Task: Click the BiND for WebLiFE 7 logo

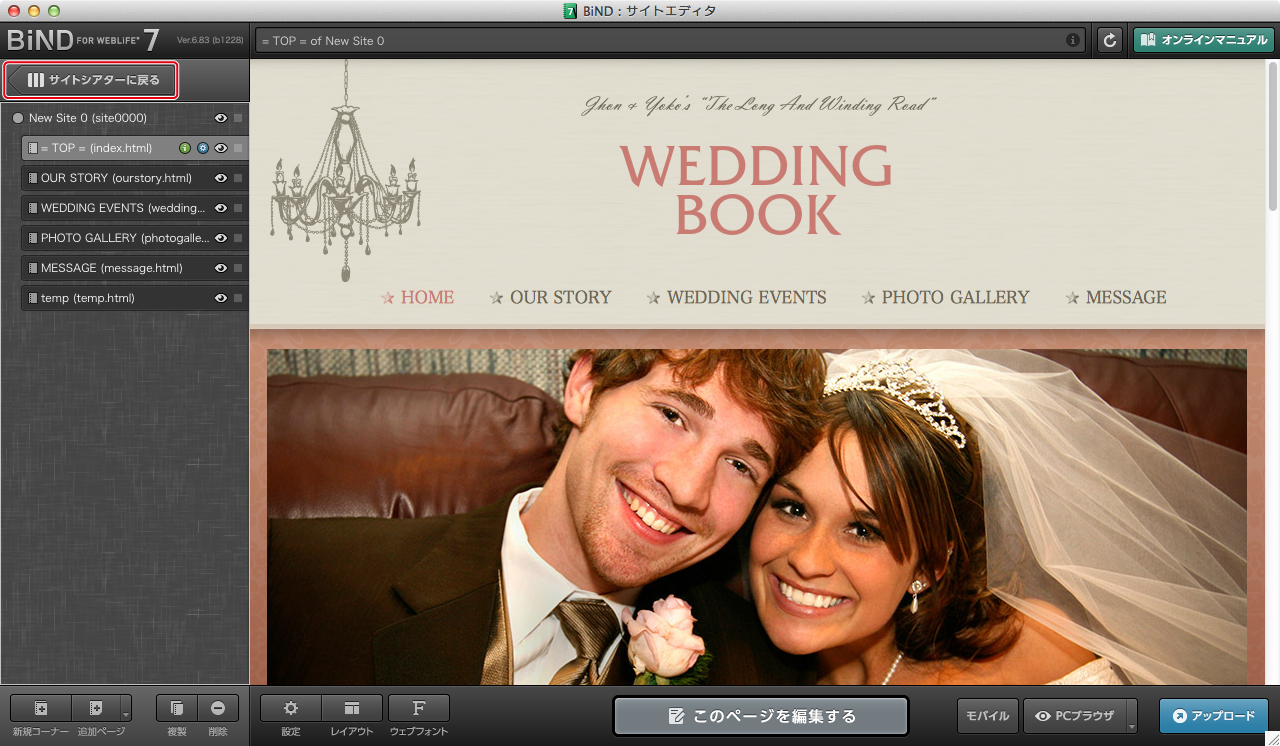Action: (x=83, y=40)
